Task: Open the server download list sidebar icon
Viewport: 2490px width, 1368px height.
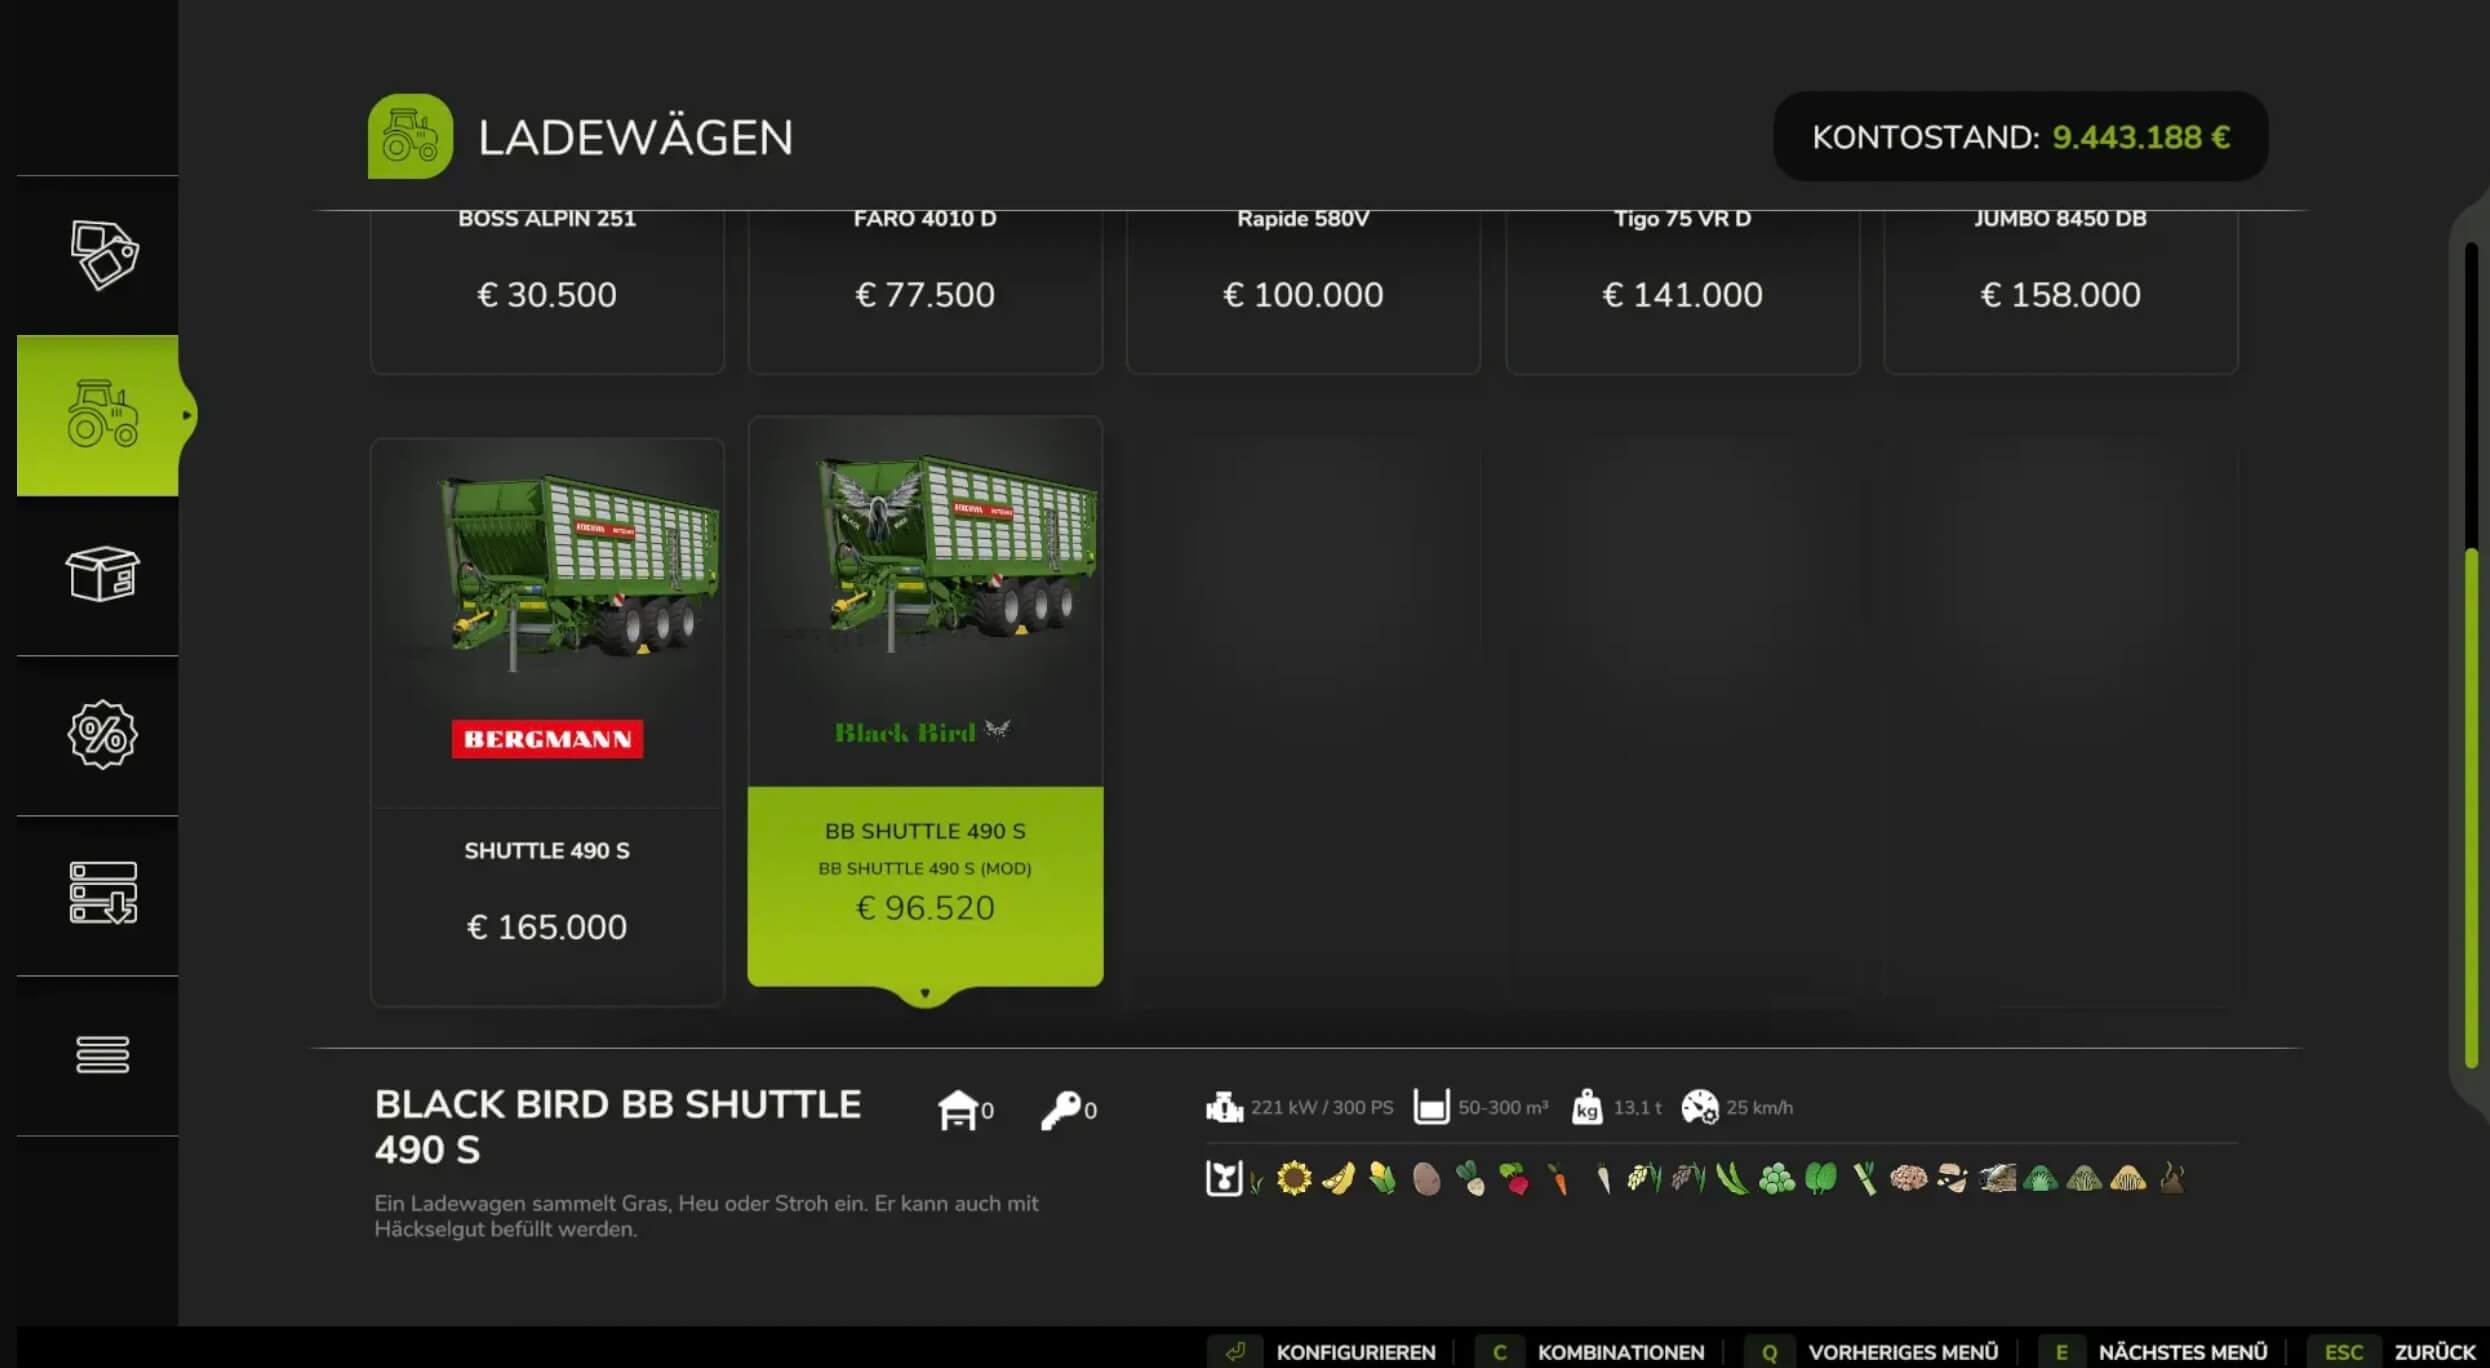Action: click(102, 893)
